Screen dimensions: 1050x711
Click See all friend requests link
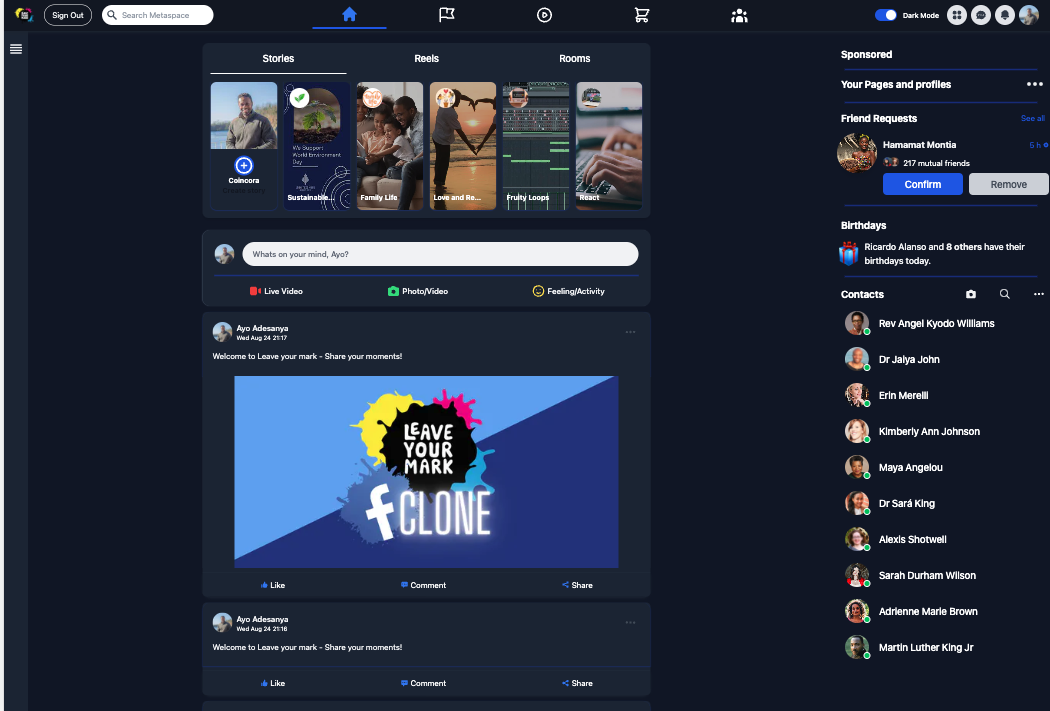pos(1033,118)
